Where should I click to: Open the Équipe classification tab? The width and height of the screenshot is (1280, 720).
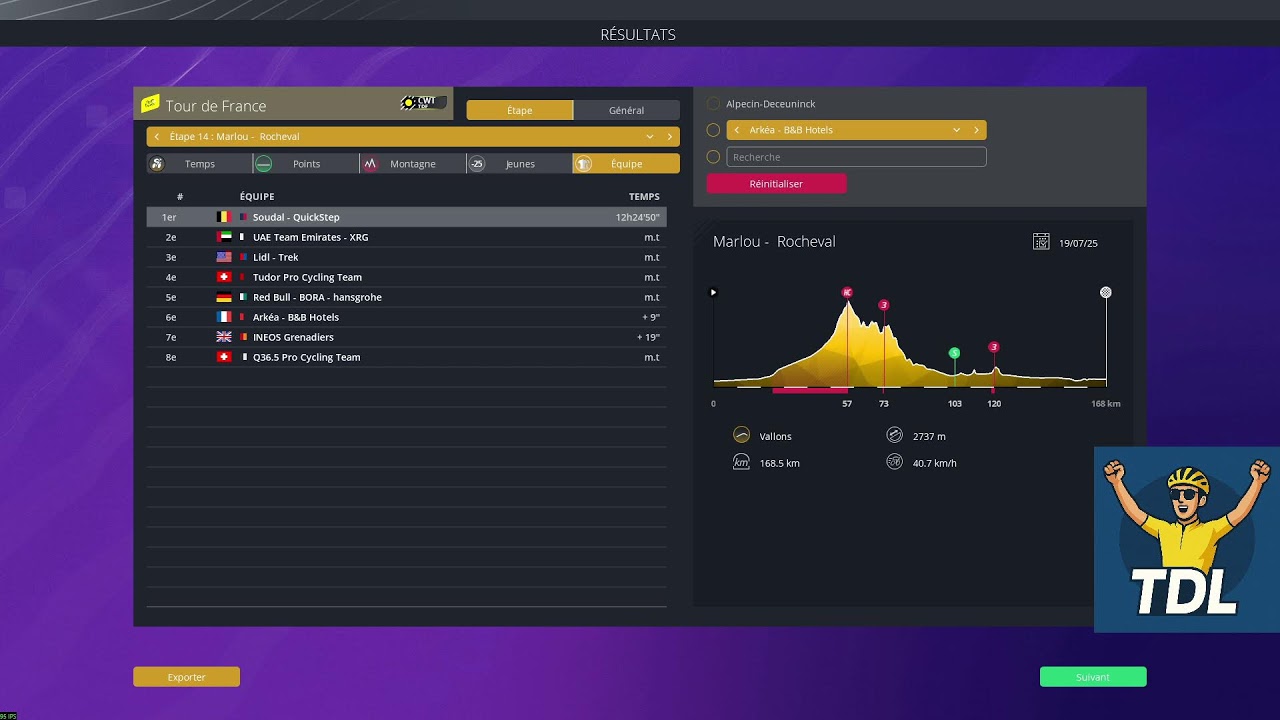pos(626,164)
